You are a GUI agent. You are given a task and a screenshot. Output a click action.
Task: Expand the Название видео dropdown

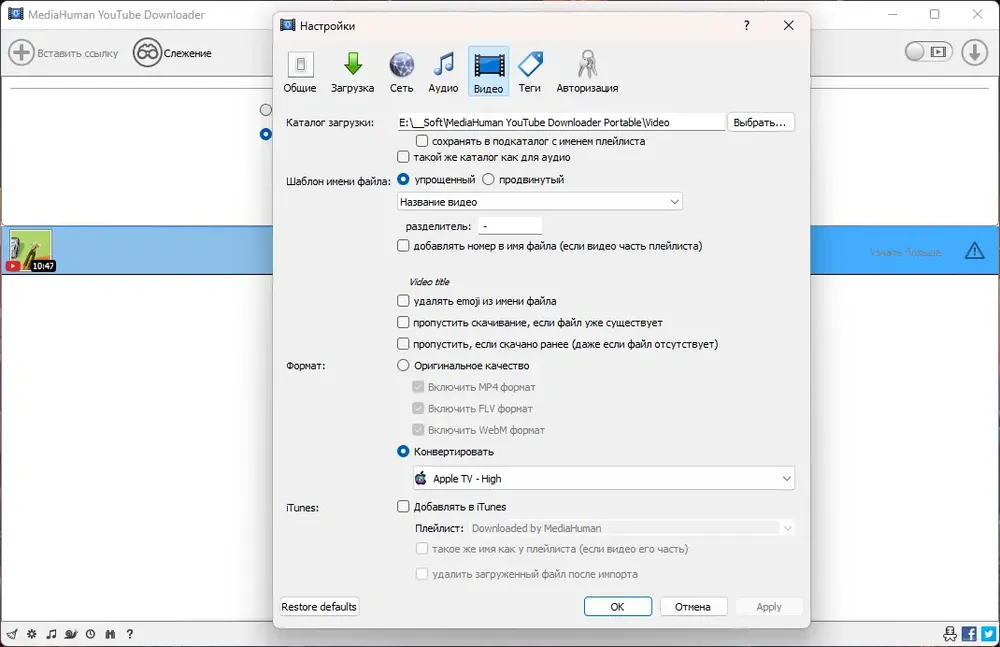[x=540, y=202]
